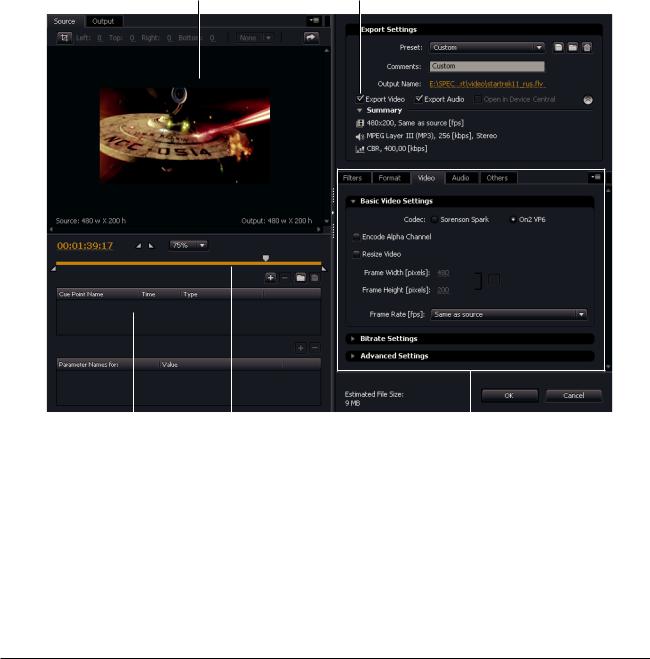Enable the Resize Video checkbox

click(356, 254)
